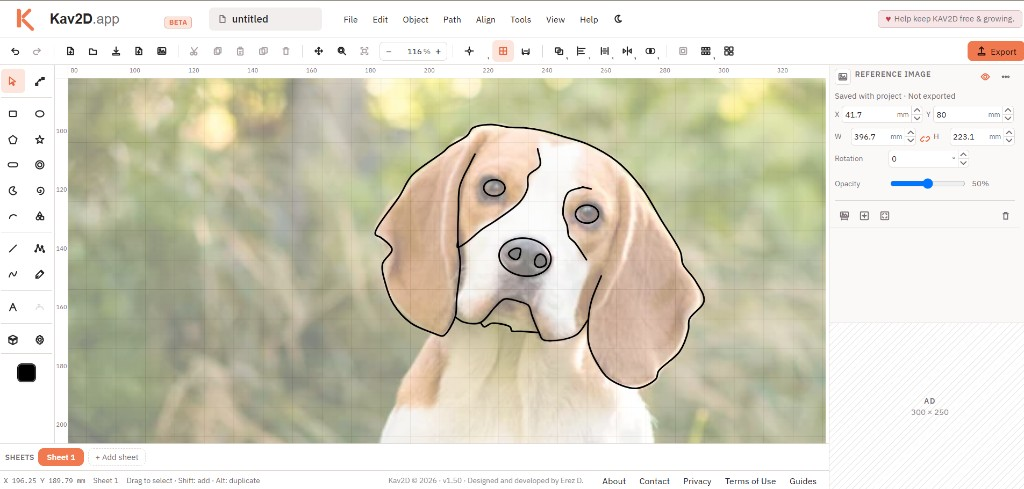Open the View menu

555,20
